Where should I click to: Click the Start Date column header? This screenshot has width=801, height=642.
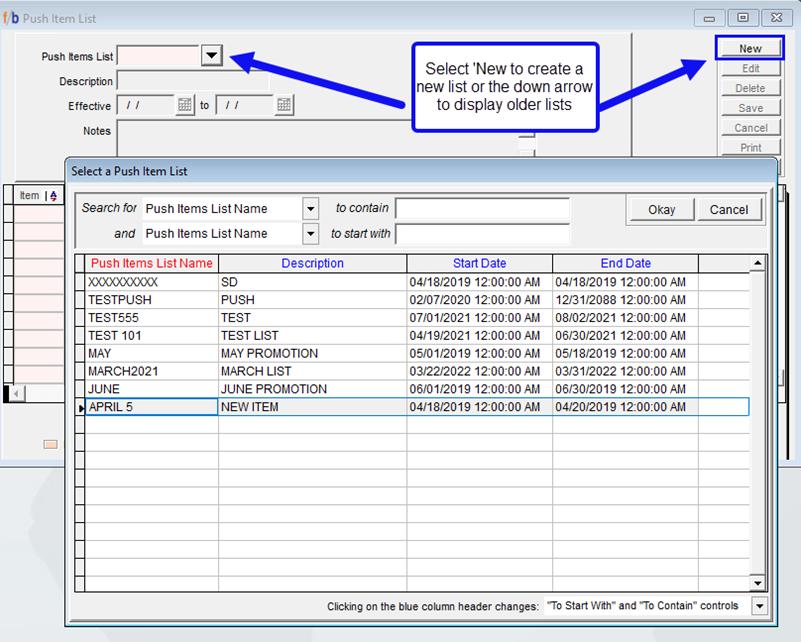coord(479,264)
